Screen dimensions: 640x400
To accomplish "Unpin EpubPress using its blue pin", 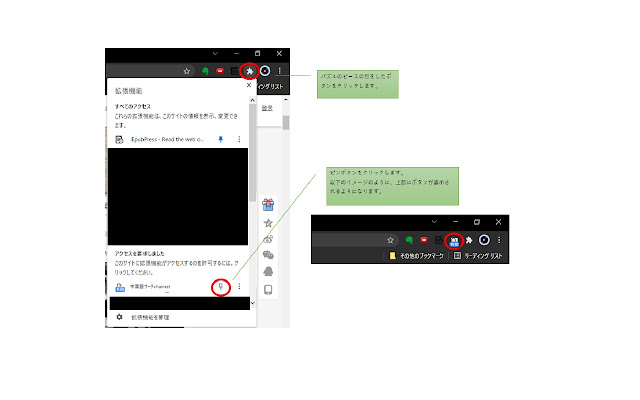I will pyautogui.click(x=220, y=139).
